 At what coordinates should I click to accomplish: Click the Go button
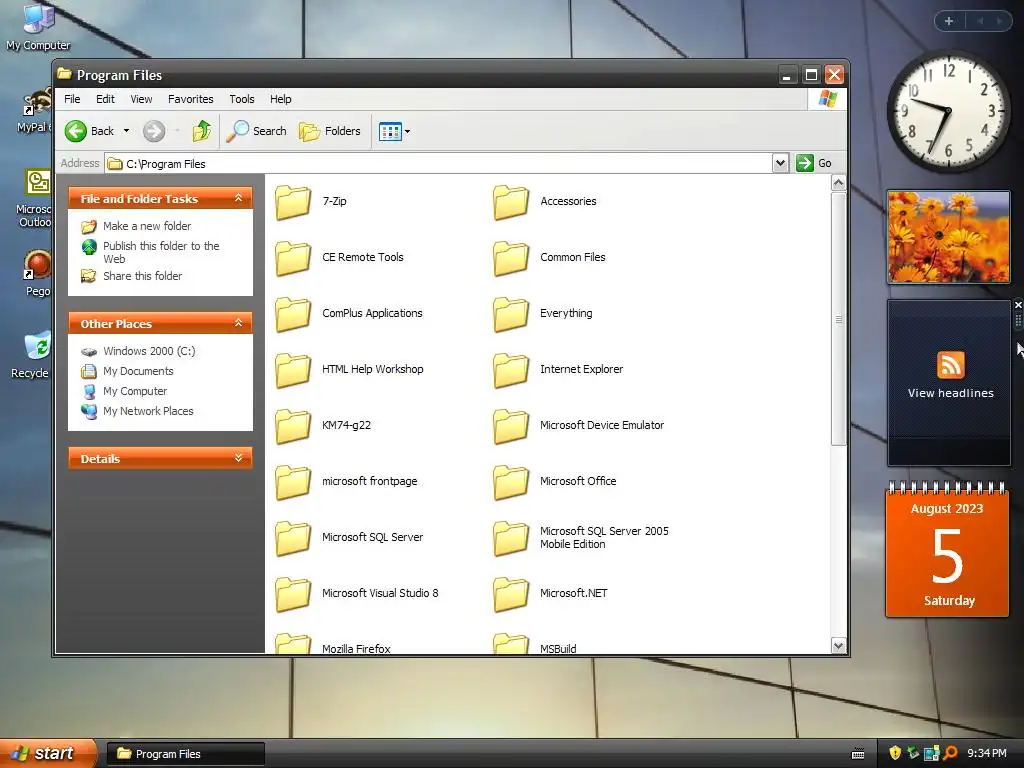814,163
